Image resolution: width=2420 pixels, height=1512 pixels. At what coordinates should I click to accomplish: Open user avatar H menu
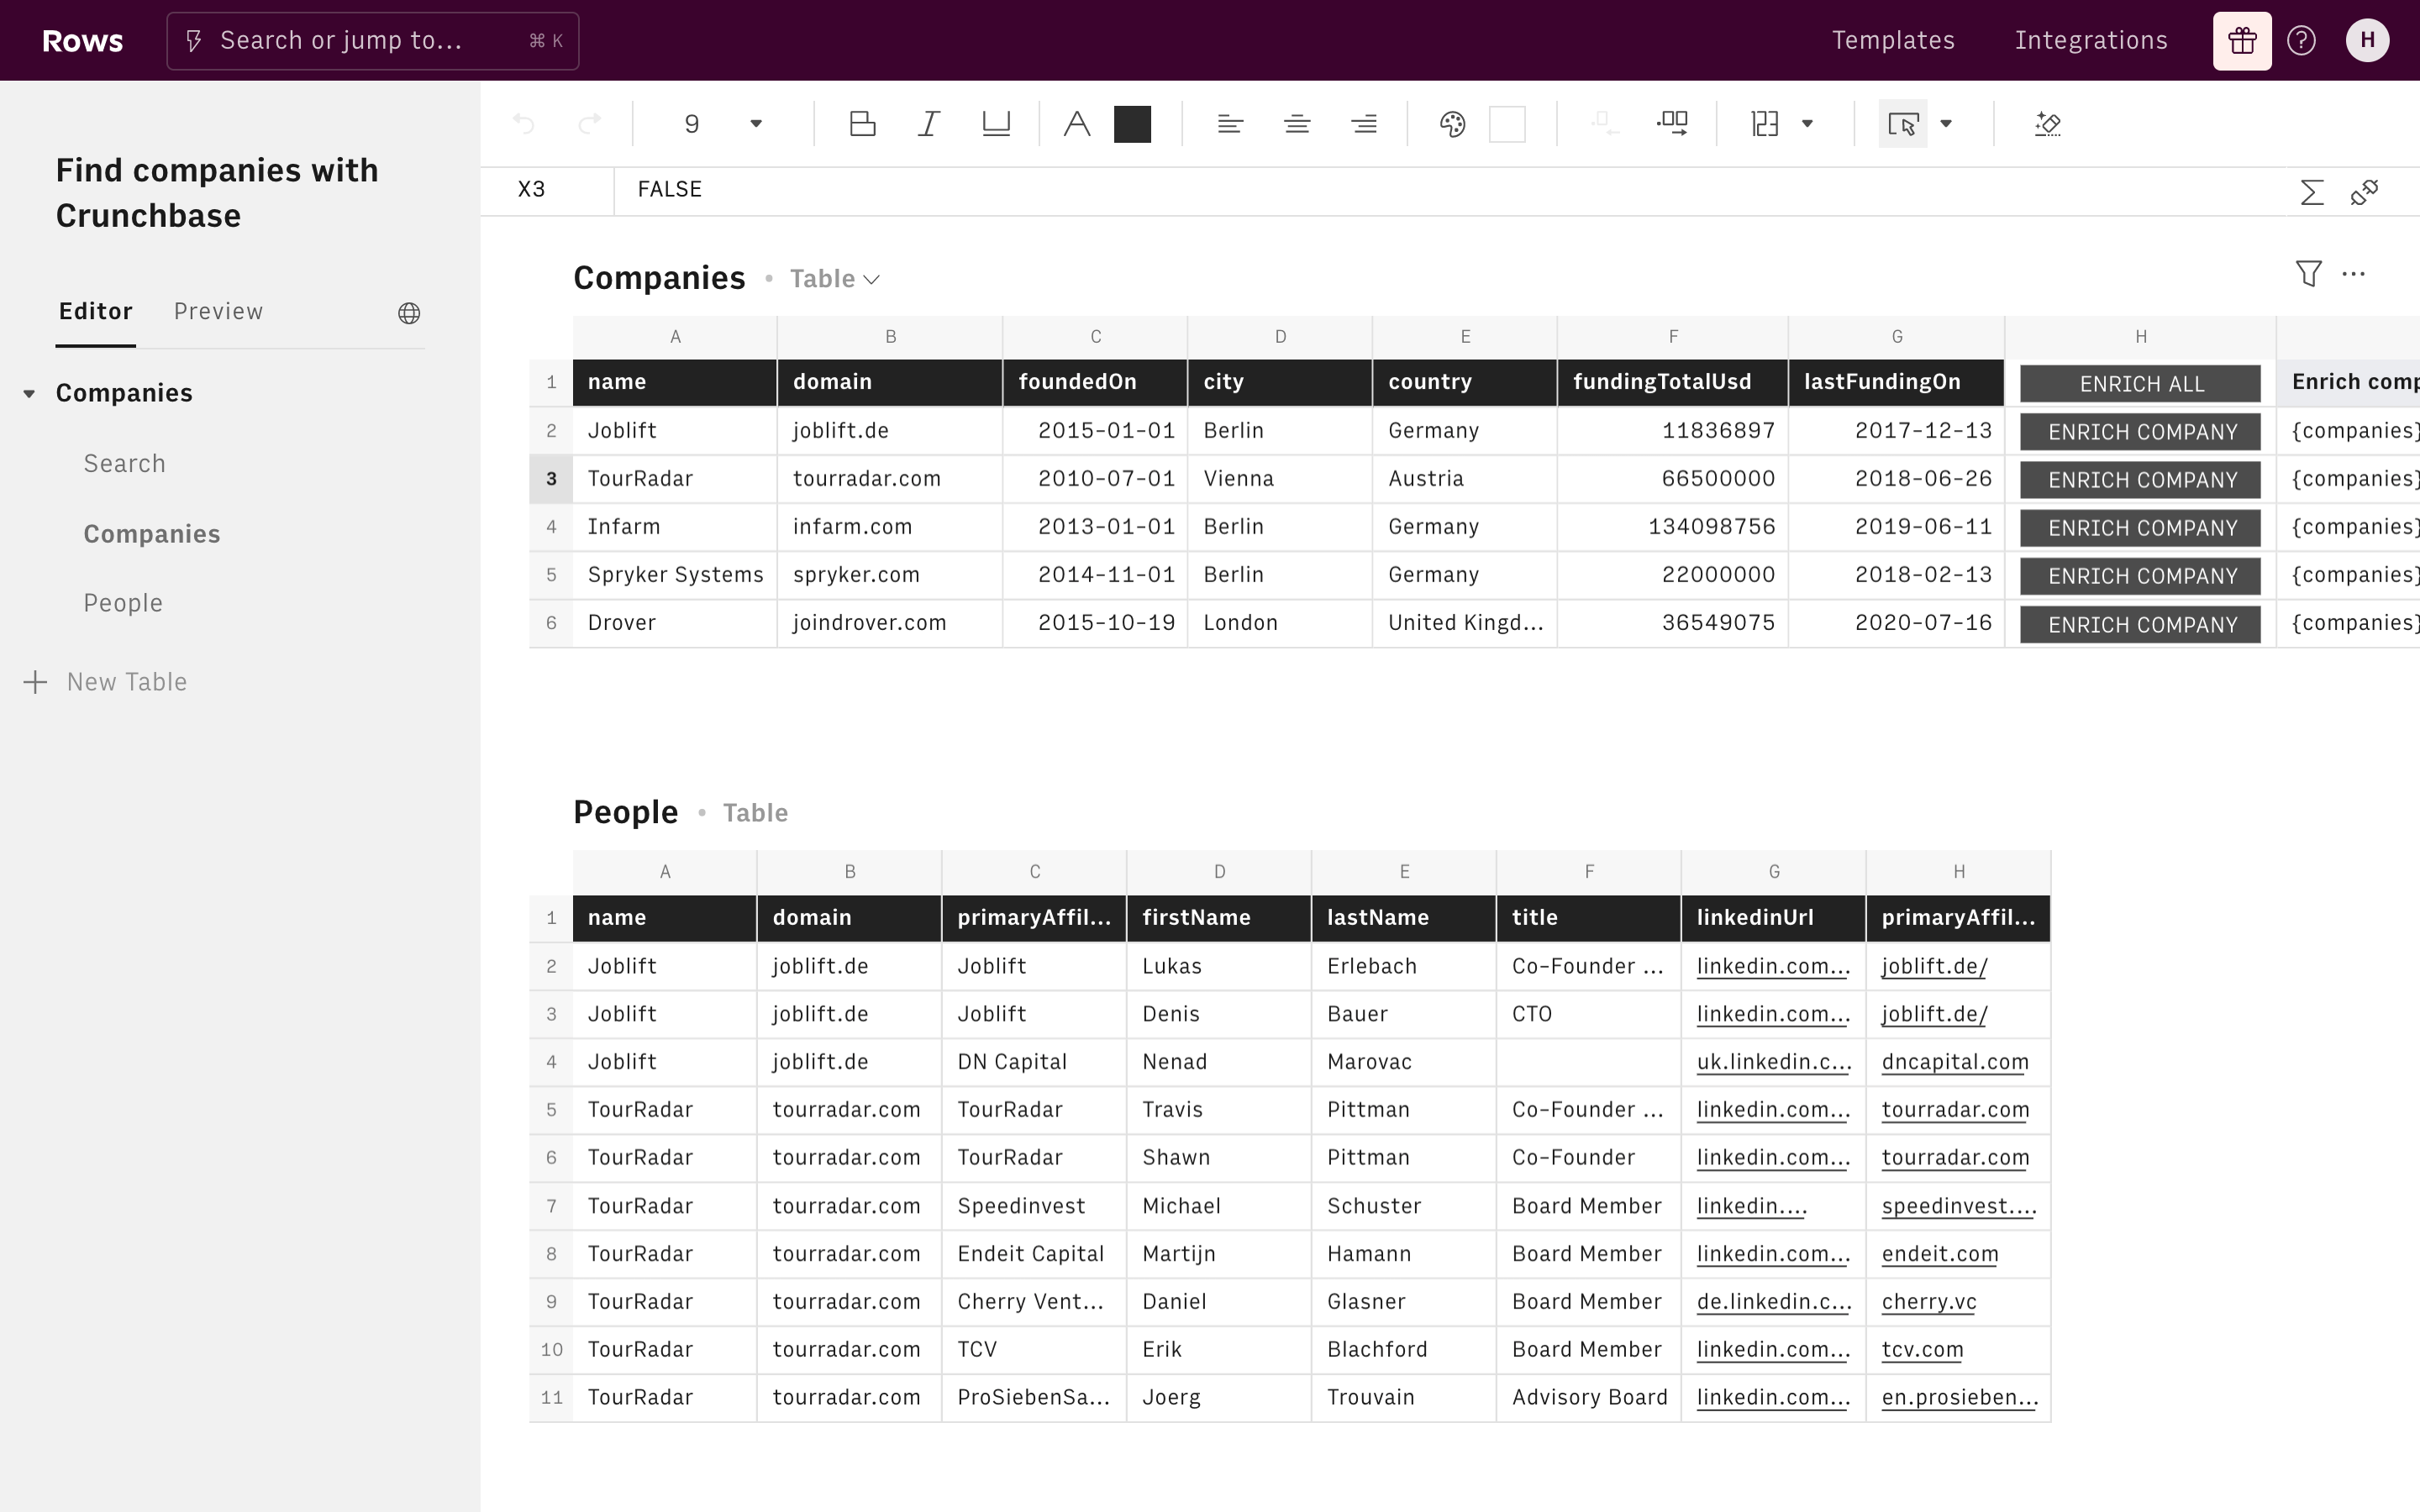point(2367,41)
